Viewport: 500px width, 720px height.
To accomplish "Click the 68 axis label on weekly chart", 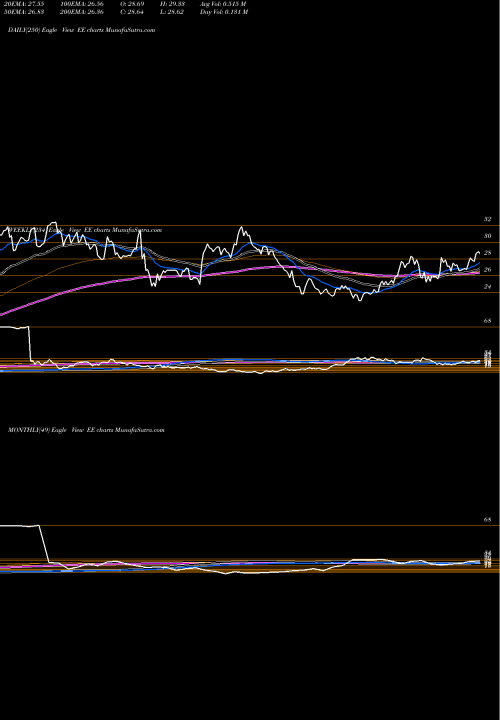I will point(488,321).
